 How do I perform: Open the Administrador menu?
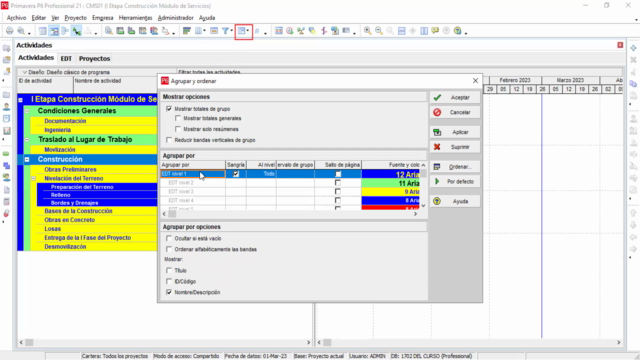(176, 18)
